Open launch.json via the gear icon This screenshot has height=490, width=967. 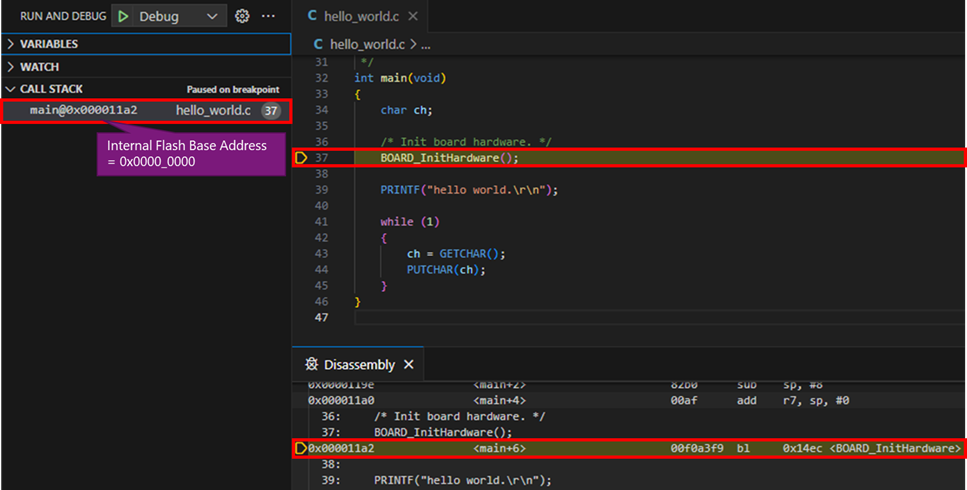241,16
